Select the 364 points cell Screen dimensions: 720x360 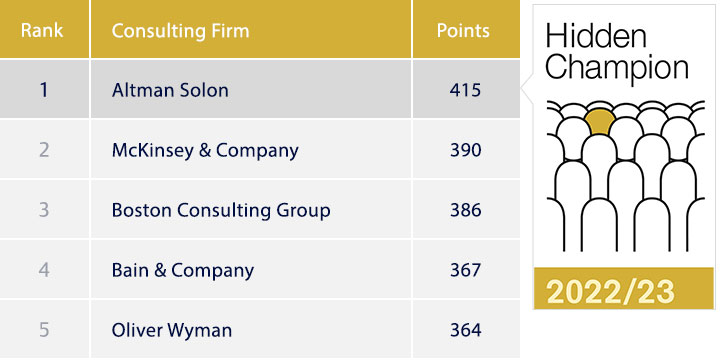click(465, 330)
